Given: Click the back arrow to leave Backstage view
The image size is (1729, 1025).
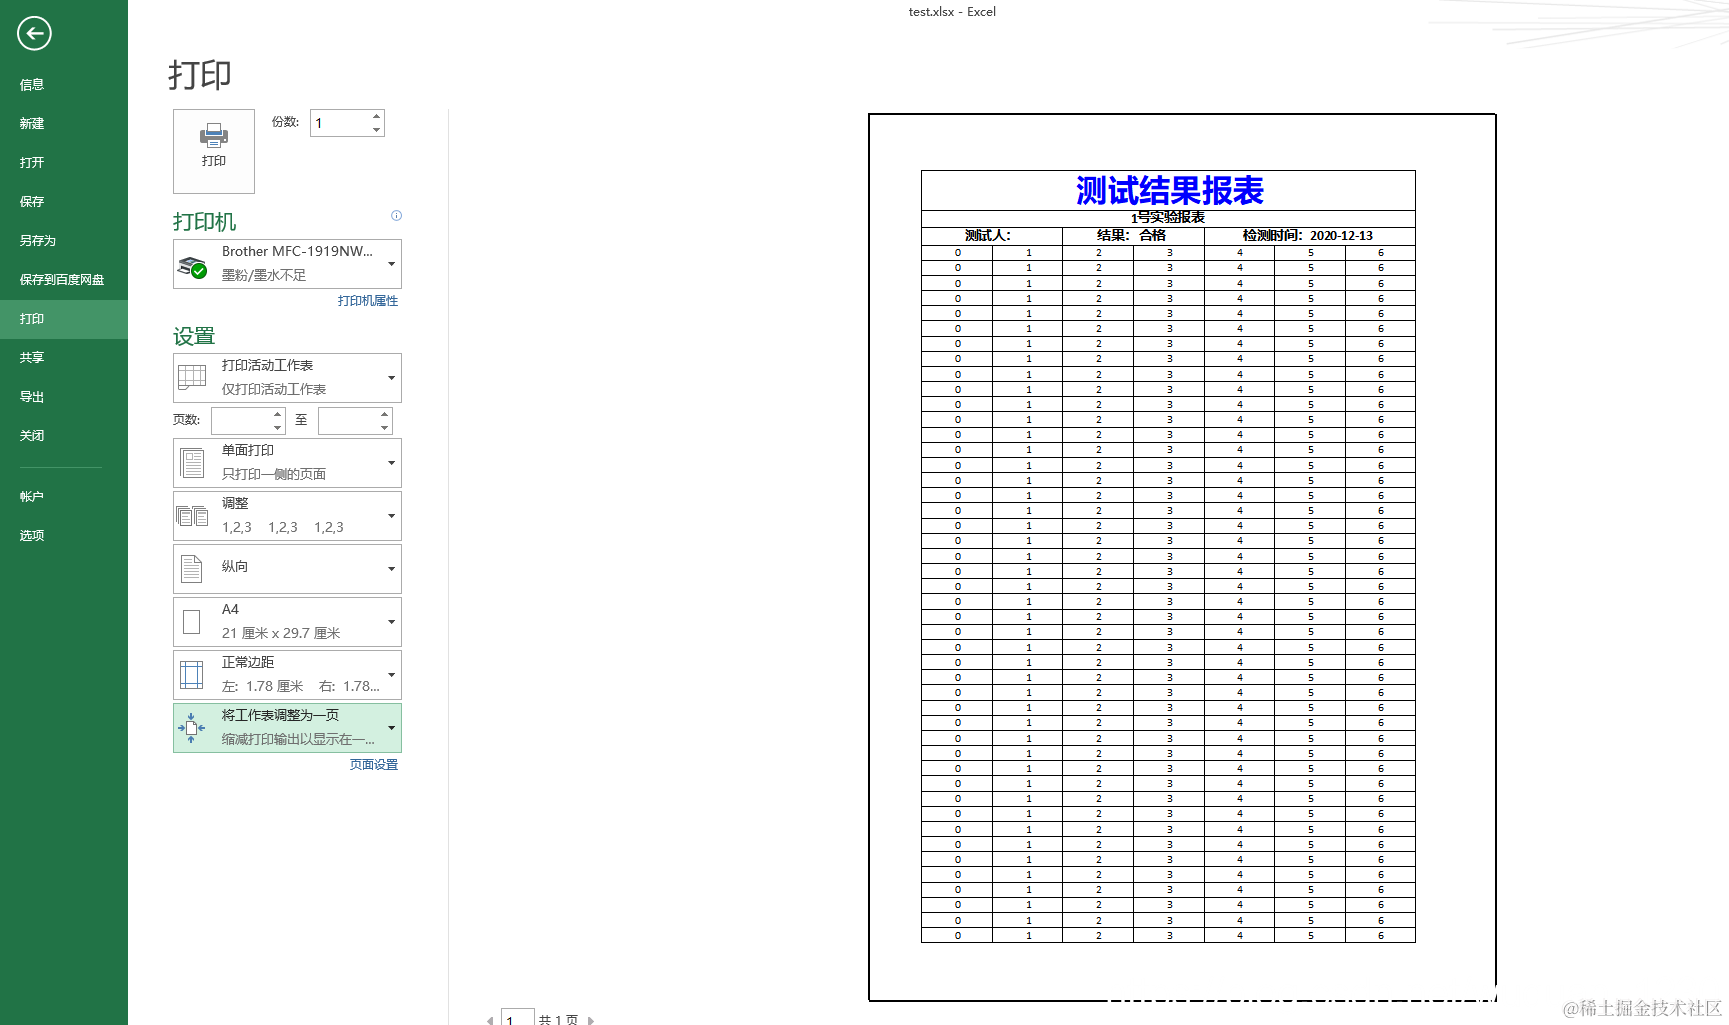Looking at the screenshot, I should click(x=33, y=33).
